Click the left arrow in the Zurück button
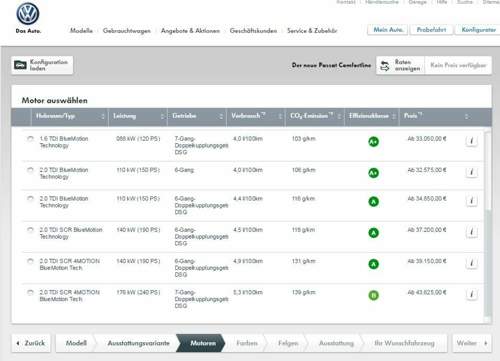 coord(18,343)
